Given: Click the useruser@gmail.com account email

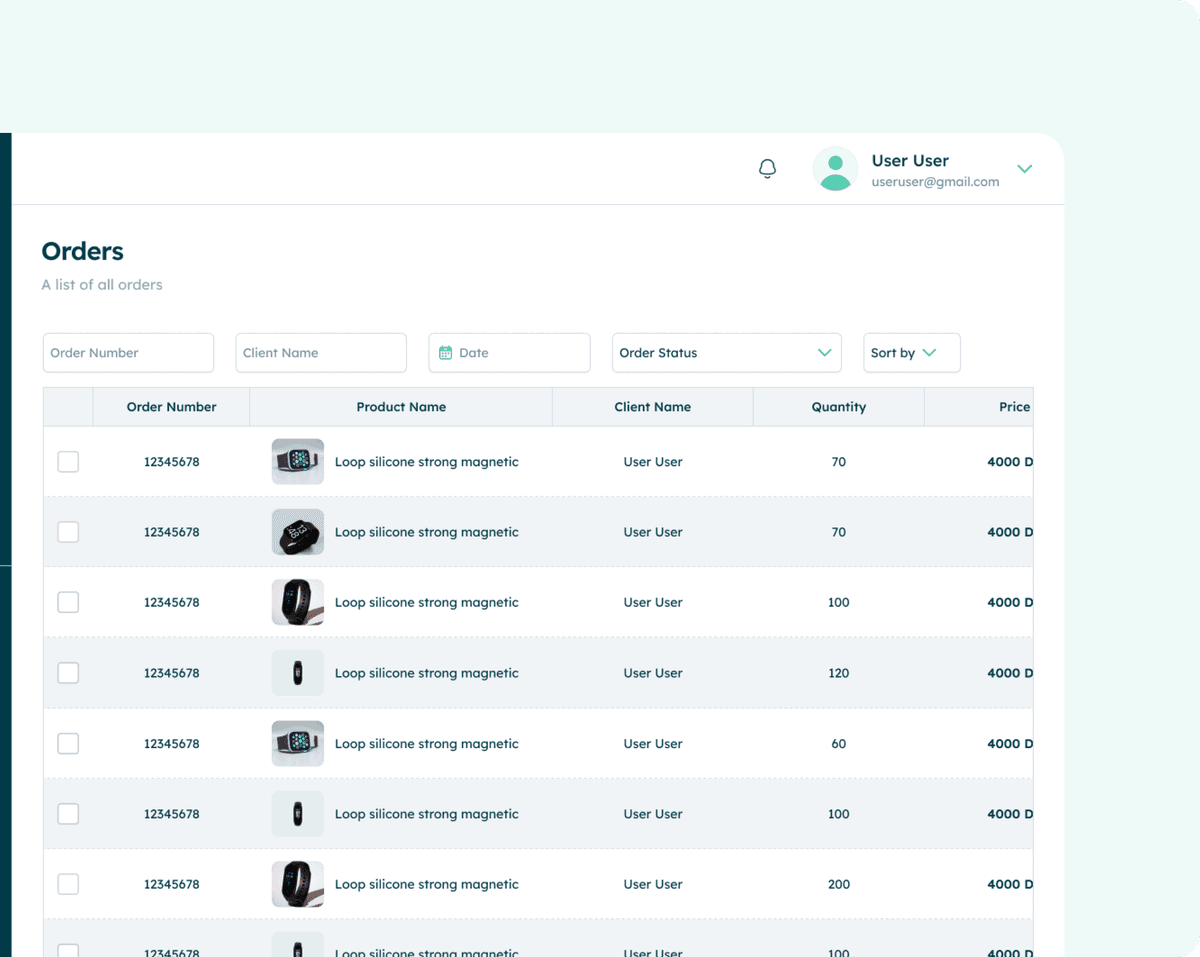Looking at the screenshot, I should pos(935,181).
